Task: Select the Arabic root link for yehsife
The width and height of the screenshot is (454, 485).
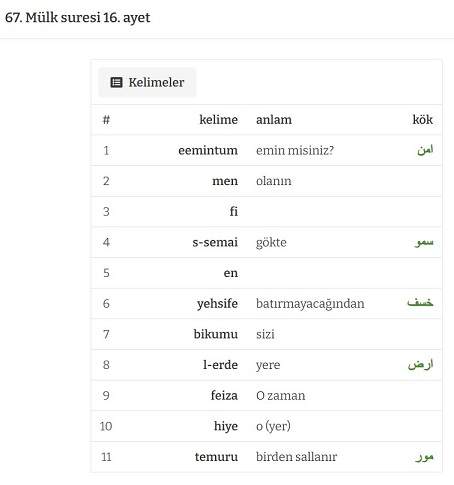Action: point(420,302)
